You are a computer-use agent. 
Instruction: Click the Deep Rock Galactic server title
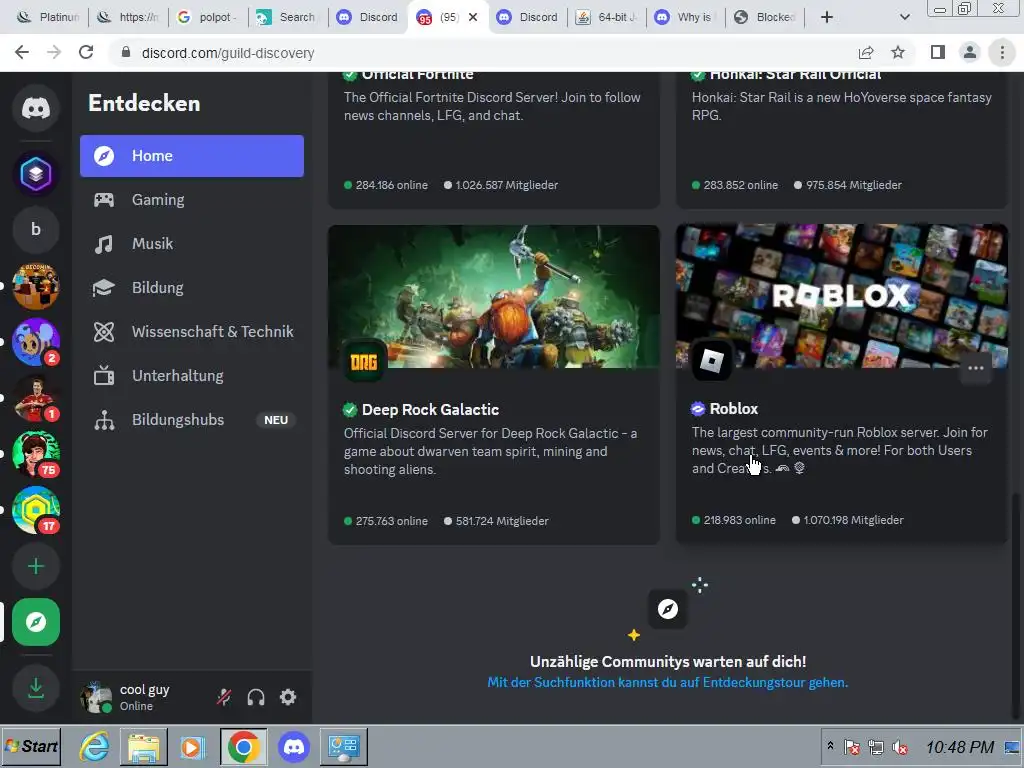[x=430, y=409]
